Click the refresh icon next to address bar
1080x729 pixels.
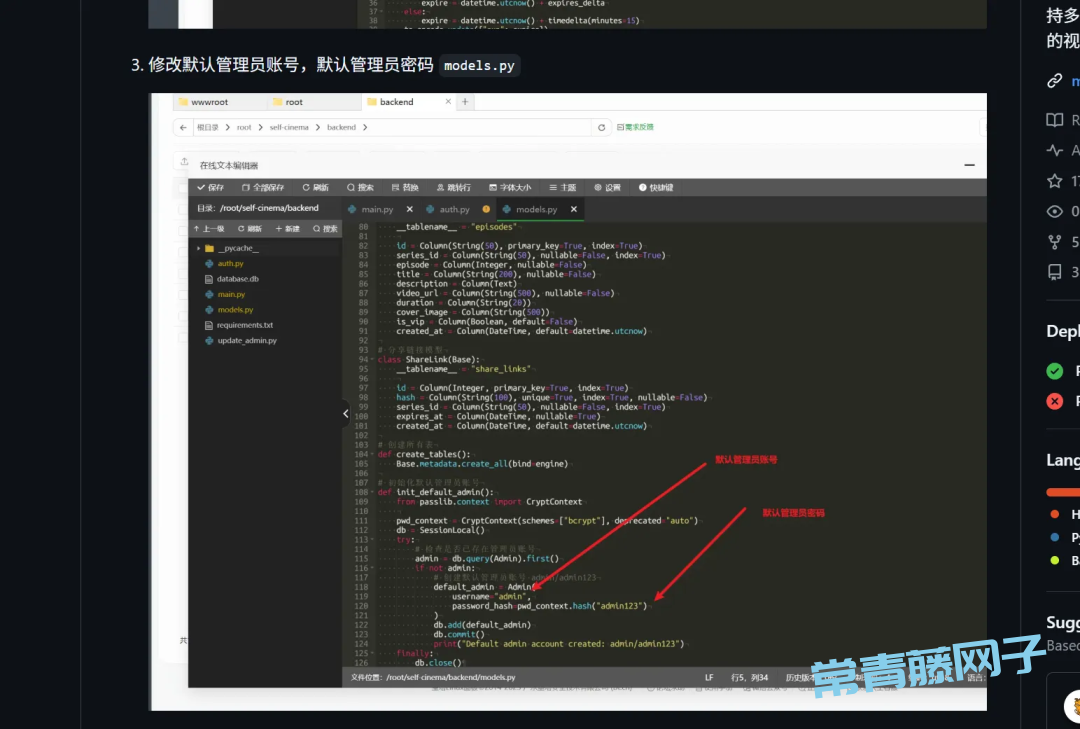tap(602, 128)
